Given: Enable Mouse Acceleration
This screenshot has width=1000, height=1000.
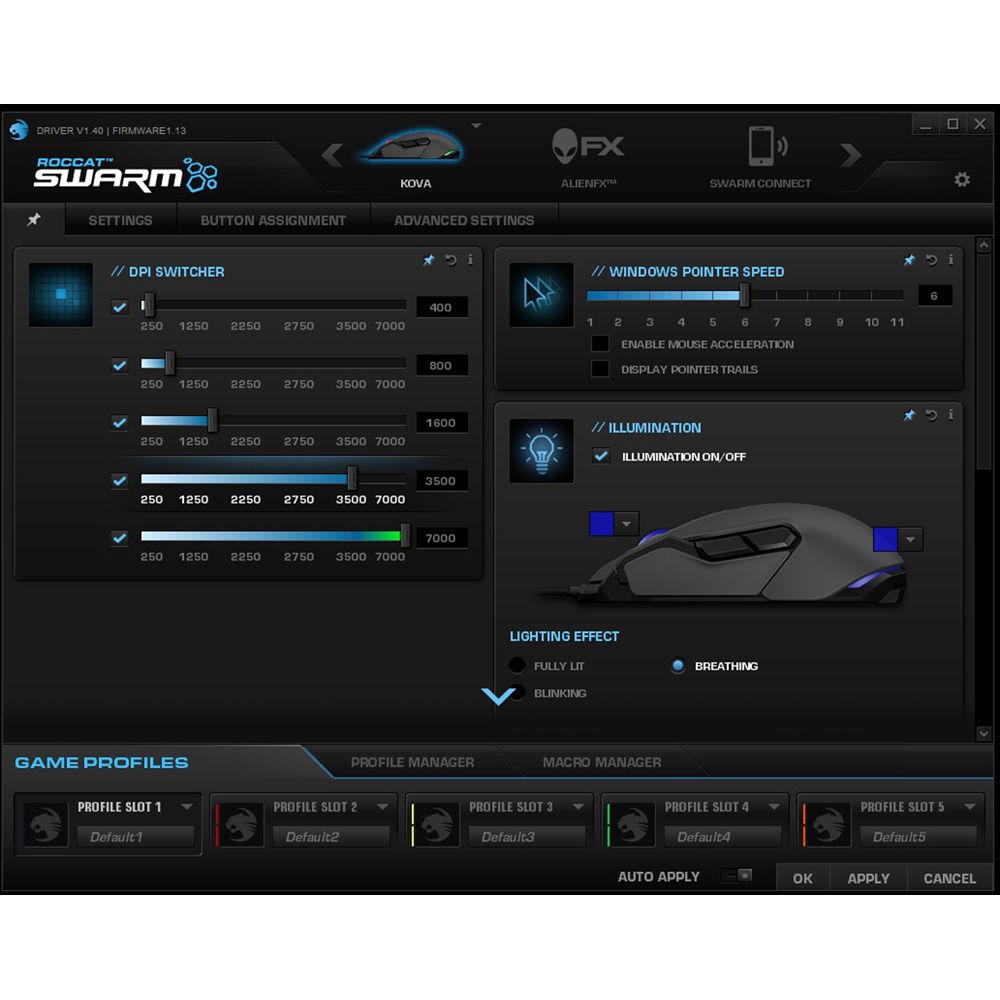Looking at the screenshot, I should (x=601, y=343).
